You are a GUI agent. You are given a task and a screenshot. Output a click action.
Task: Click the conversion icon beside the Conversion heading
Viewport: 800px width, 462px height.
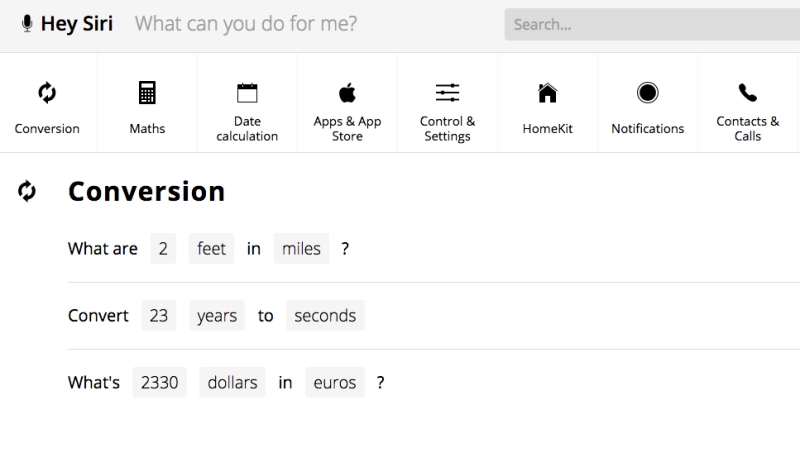coord(27,191)
